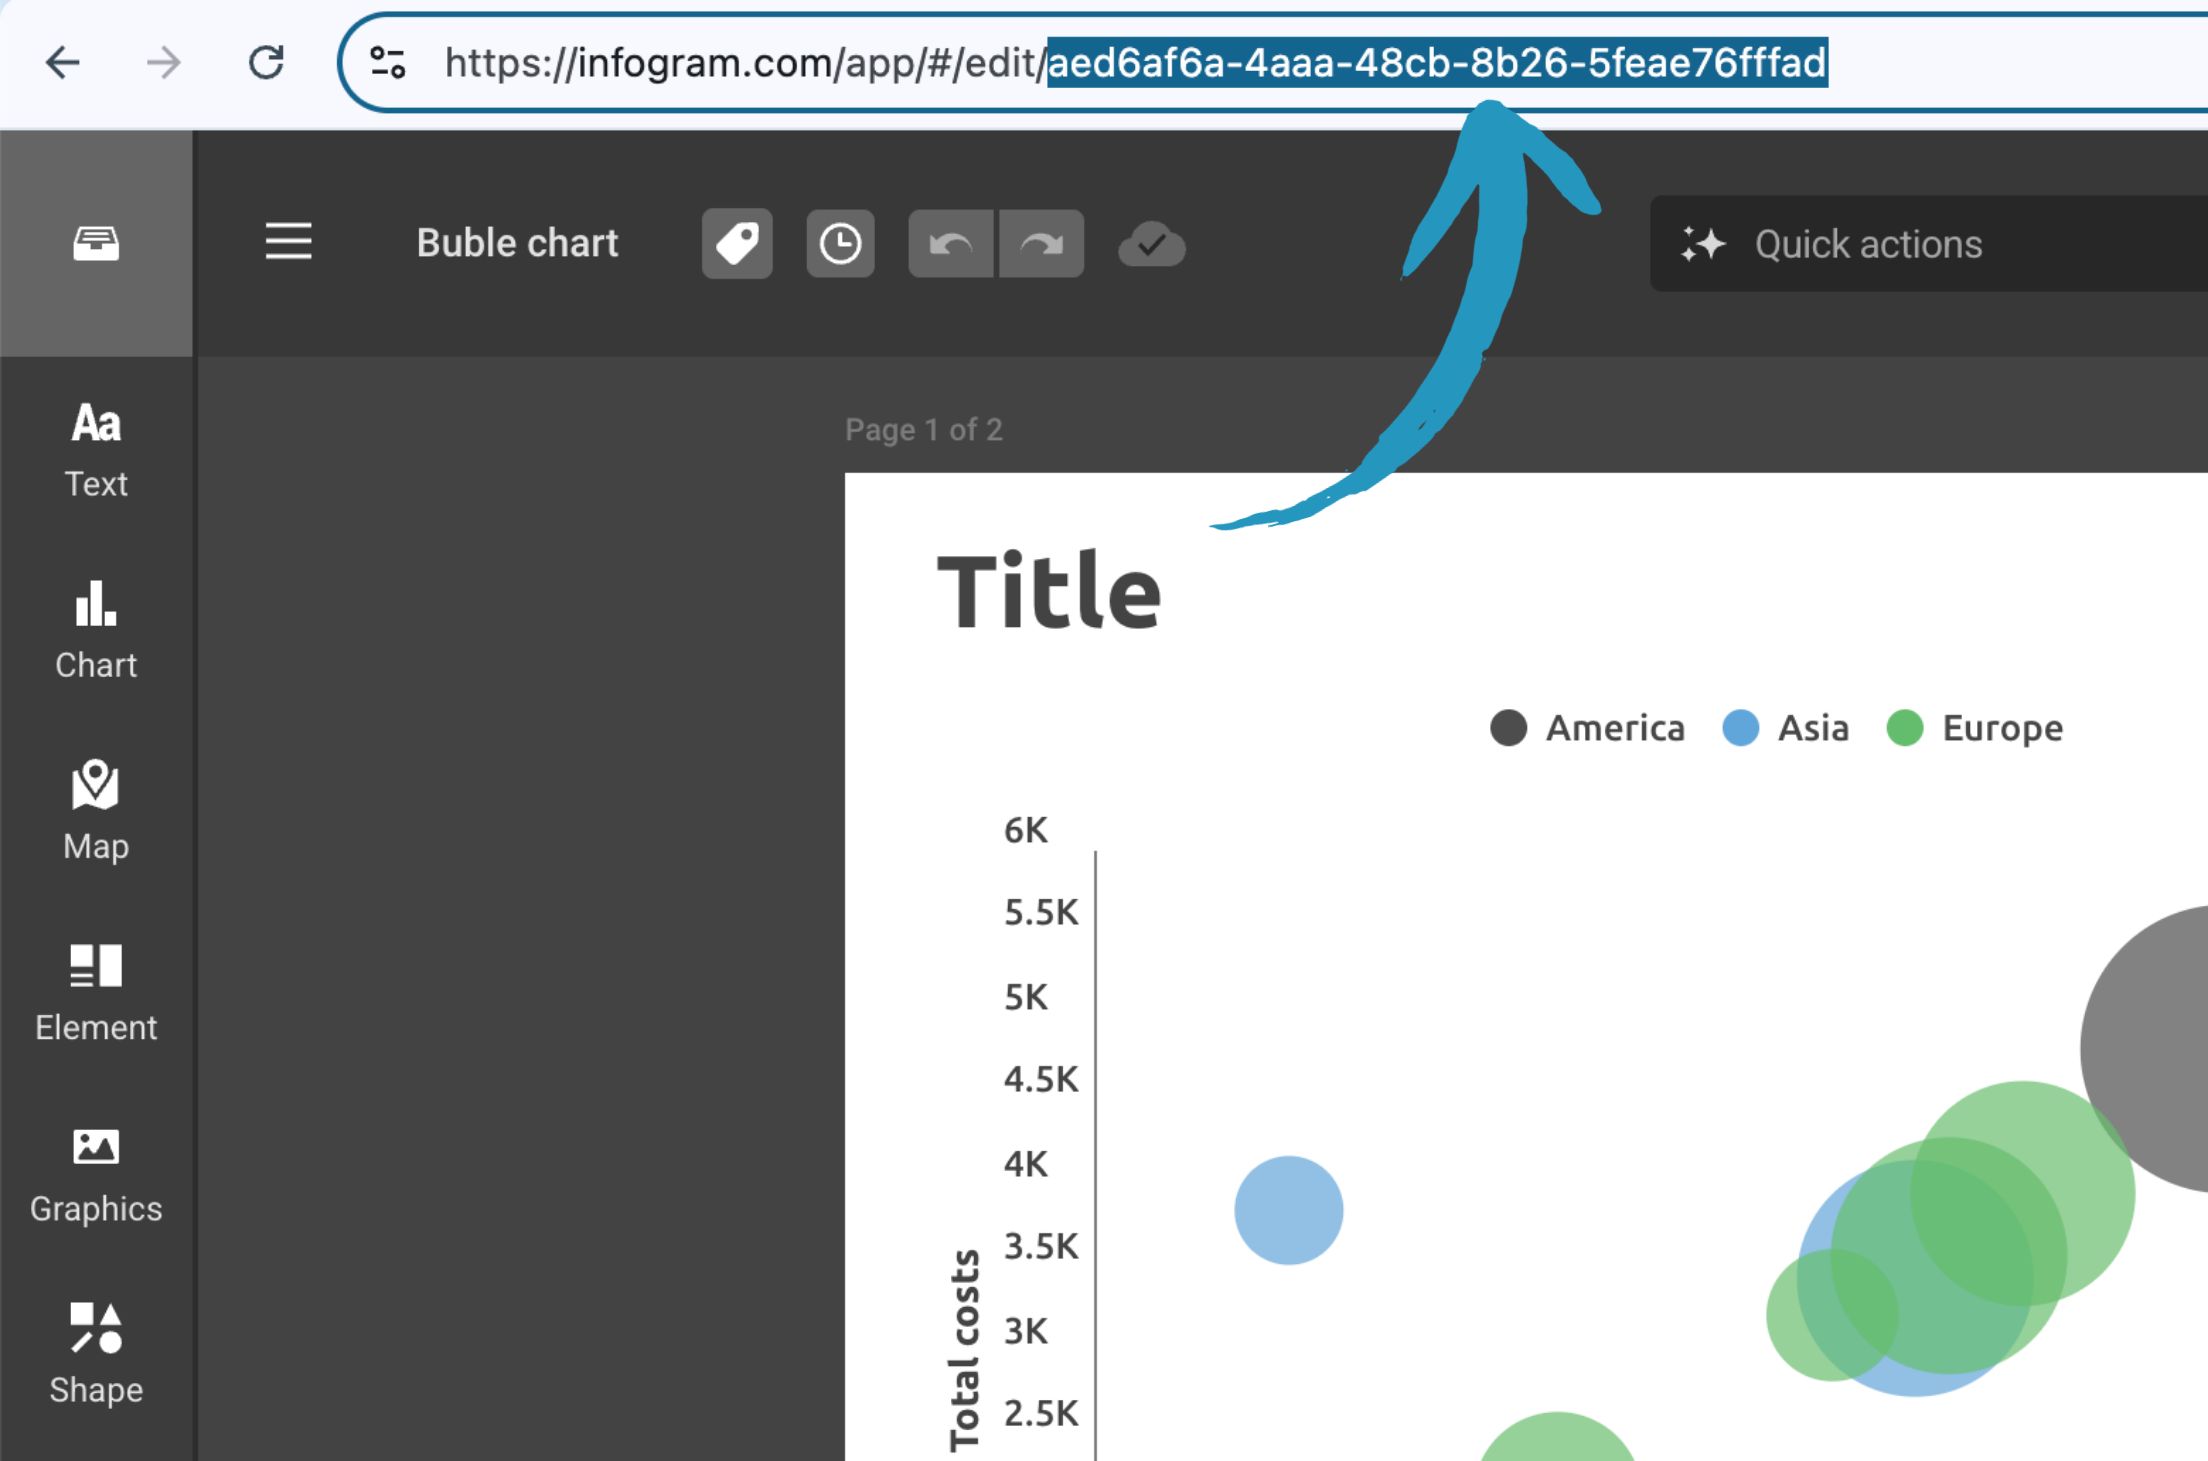Open the Map panel
This screenshot has width=2208, height=1461.
click(95, 810)
